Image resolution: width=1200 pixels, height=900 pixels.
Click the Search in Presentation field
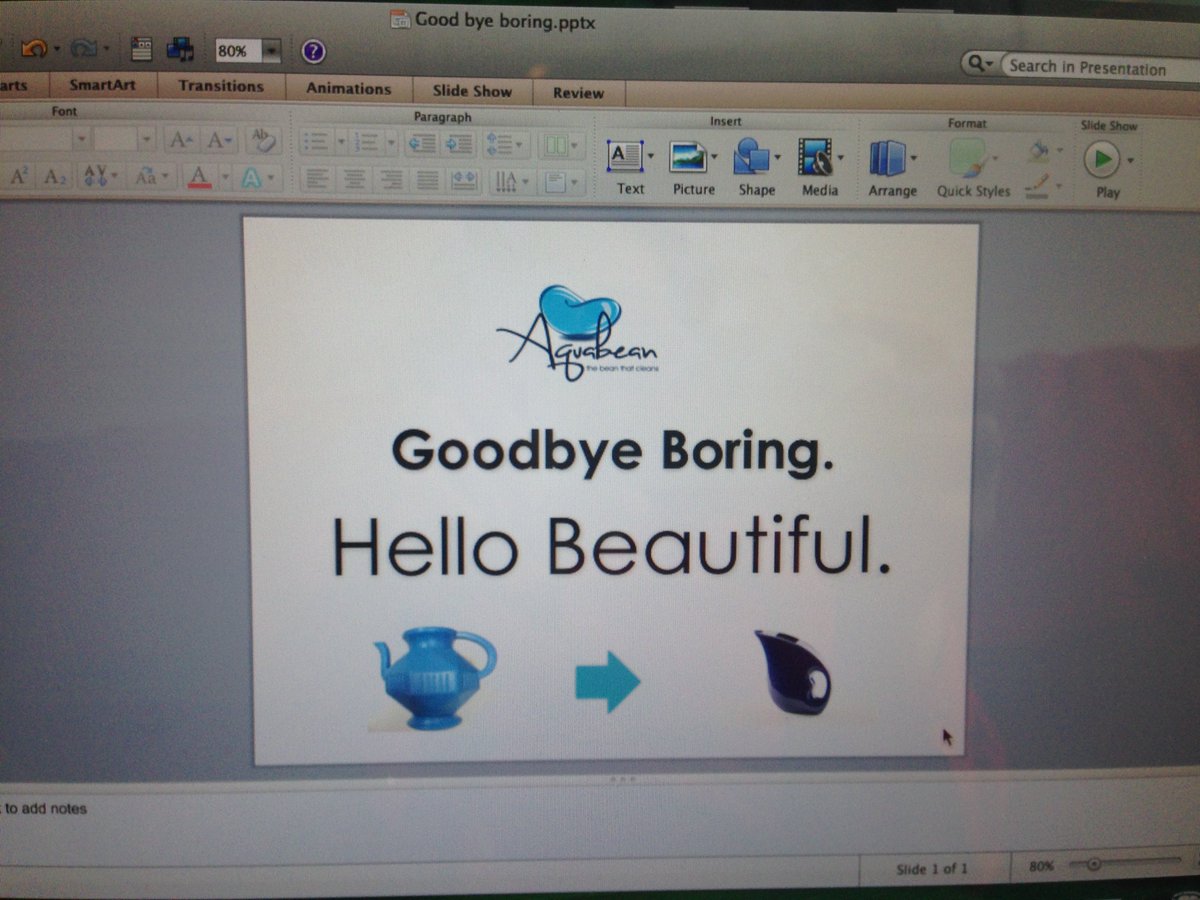click(1098, 68)
